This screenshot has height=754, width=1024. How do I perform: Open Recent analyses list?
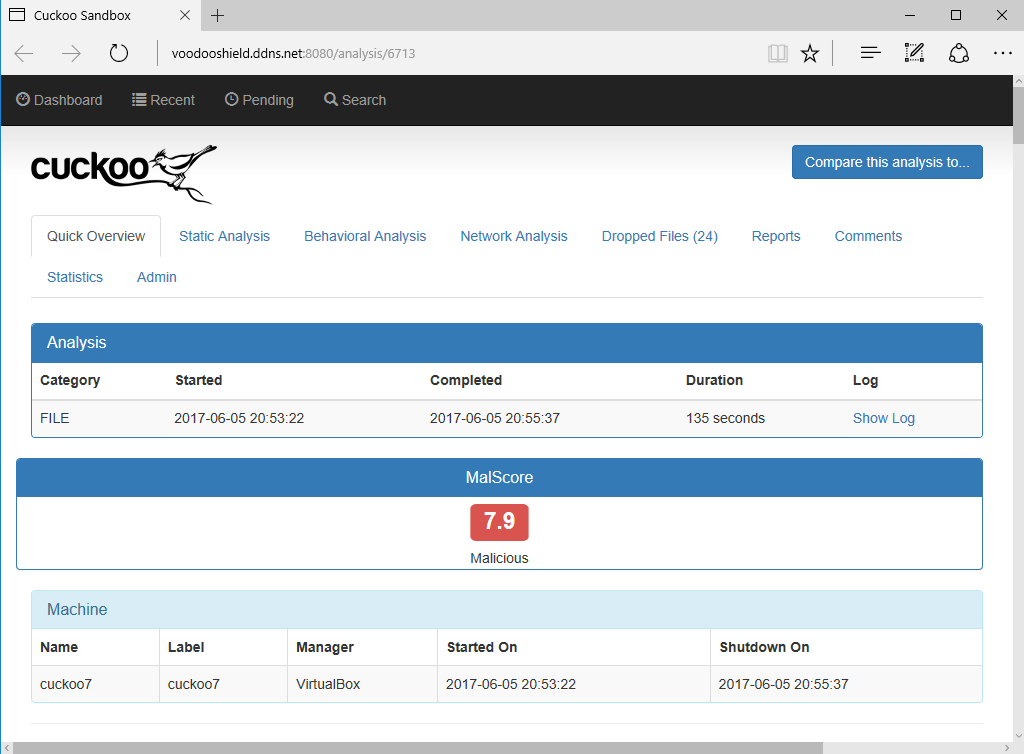(163, 100)
